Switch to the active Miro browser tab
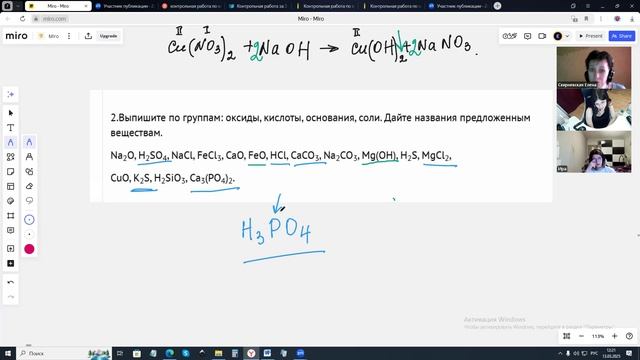 coord(58,6)
